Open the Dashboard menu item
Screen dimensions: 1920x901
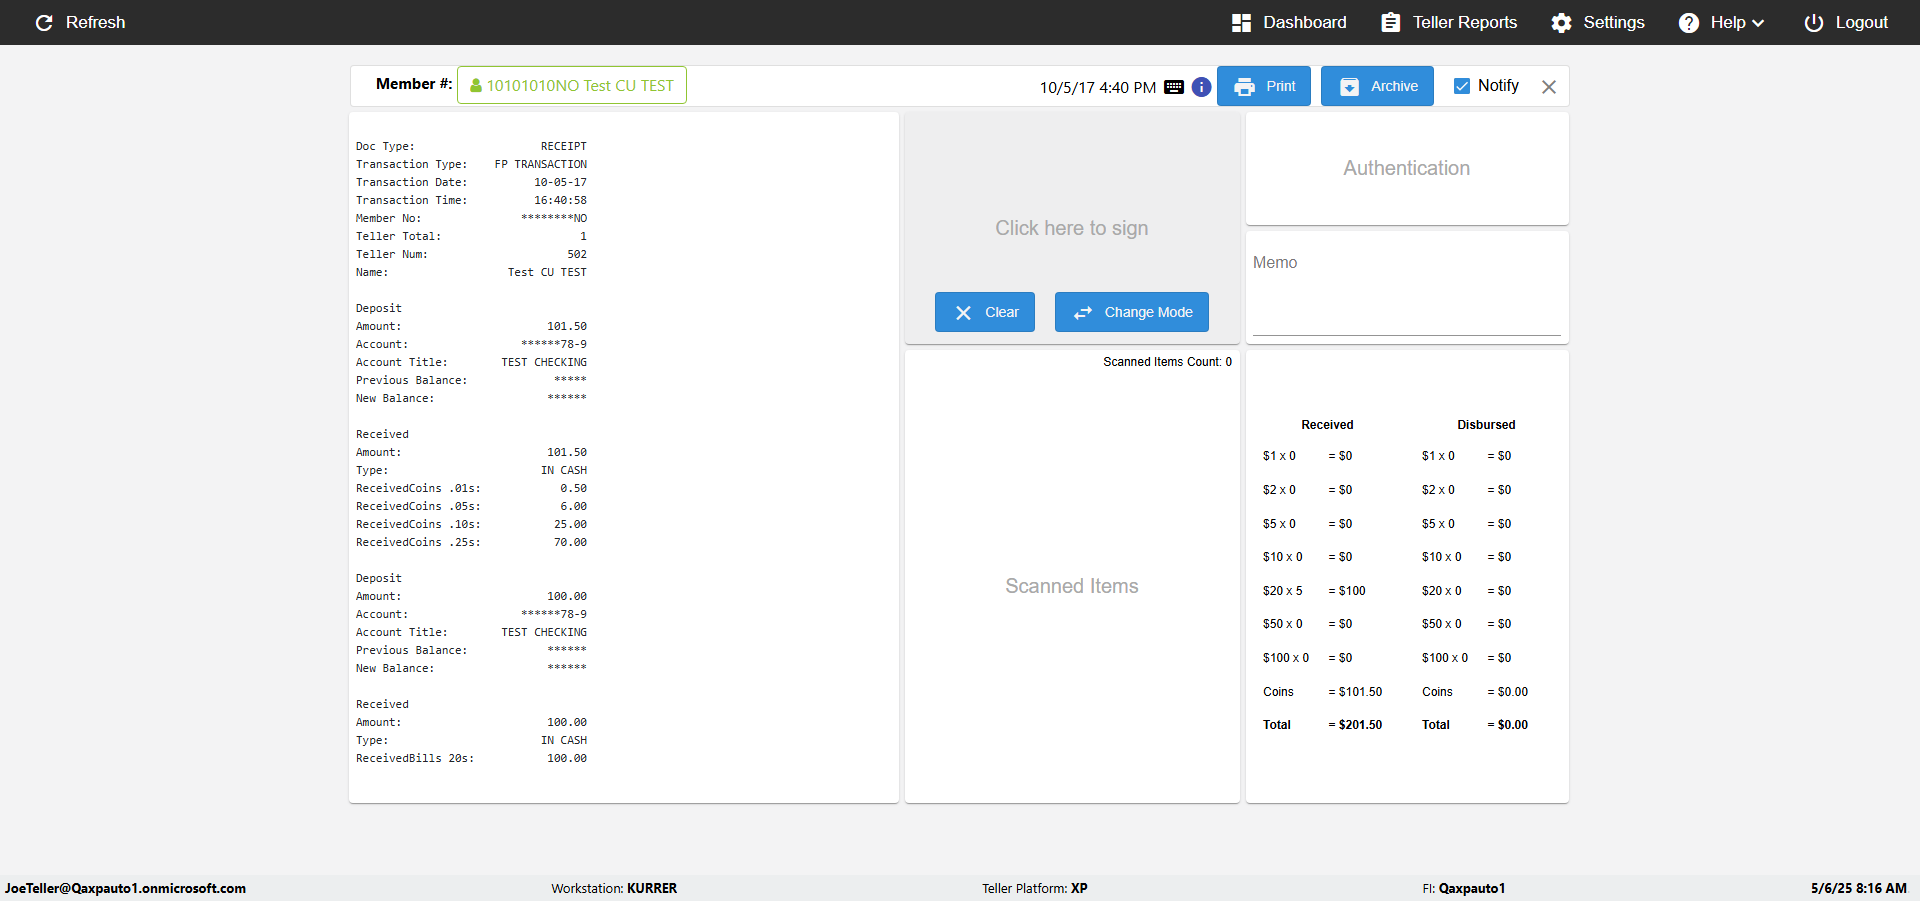point(1289,22)
